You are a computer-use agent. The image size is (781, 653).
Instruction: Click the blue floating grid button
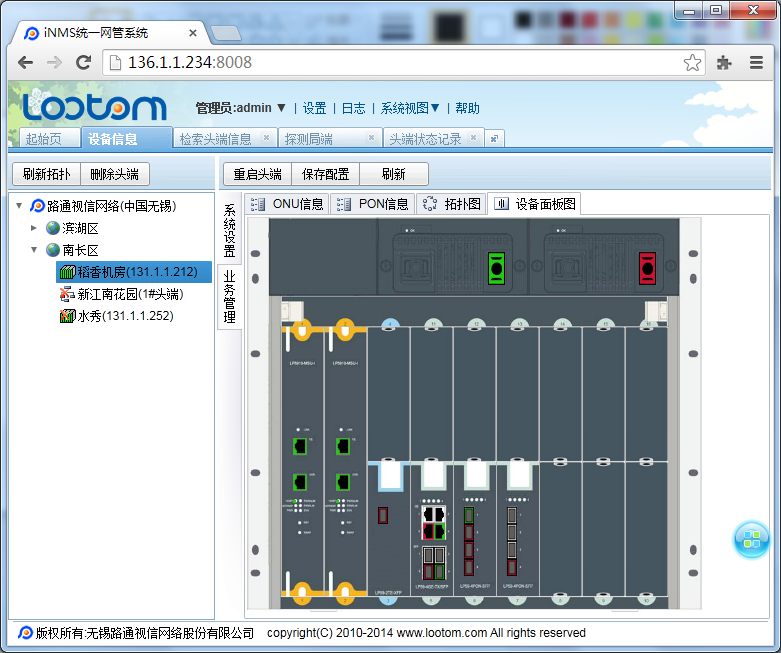click(x=751, y=540)
